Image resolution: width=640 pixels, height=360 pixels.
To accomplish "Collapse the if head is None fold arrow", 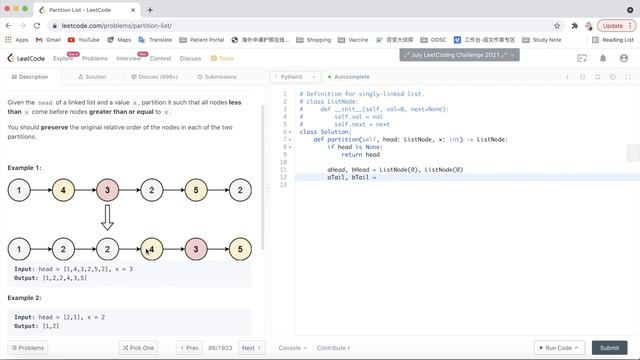I will click(290, 147).
